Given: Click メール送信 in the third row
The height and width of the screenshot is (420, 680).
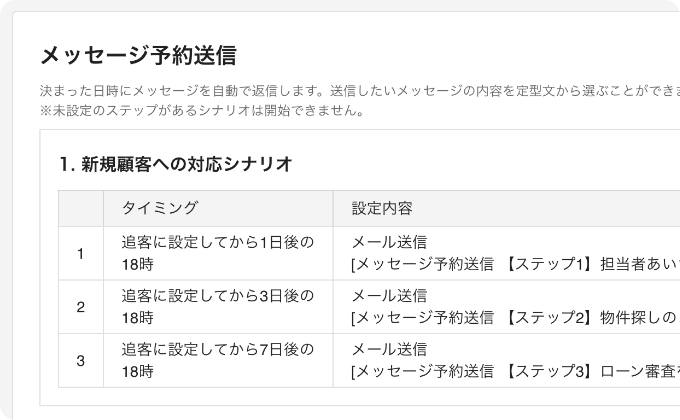Looking at the screenshot, I should pyautogui.click(x=389, y=349).
